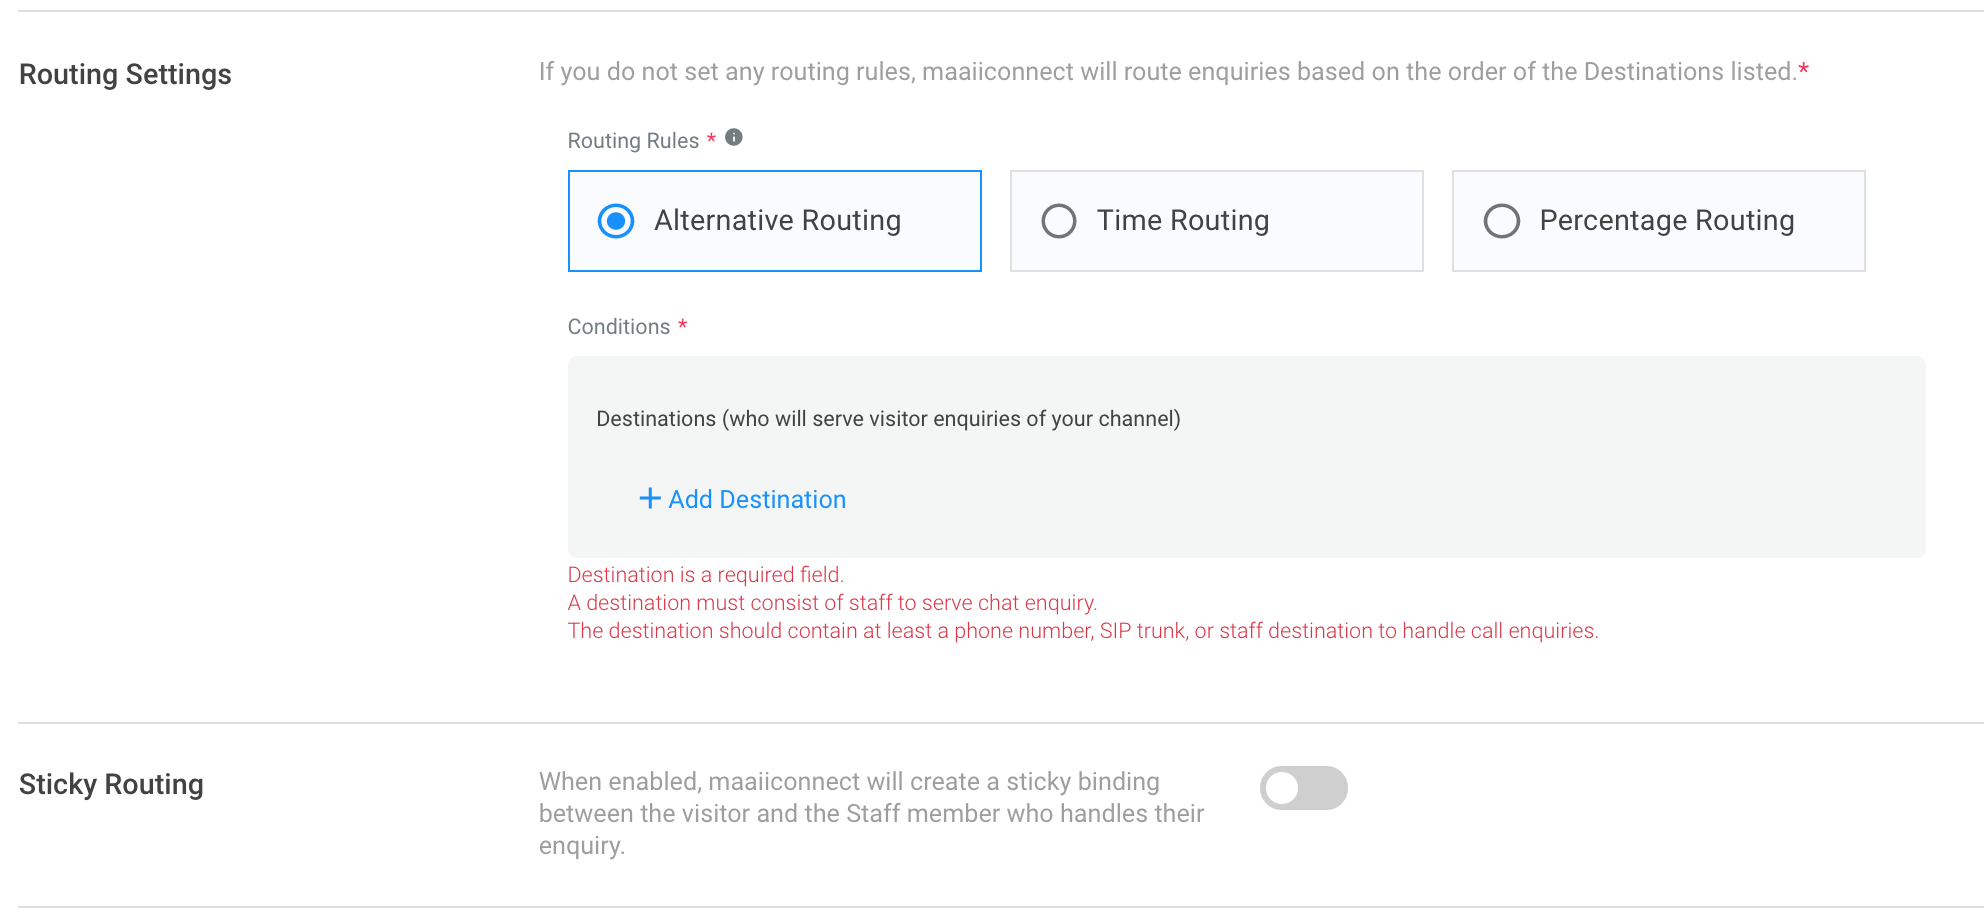This screenshot has width=1988, height=914.
Task: Click the Routing Settings section heading
Action: tap(125, 74)
